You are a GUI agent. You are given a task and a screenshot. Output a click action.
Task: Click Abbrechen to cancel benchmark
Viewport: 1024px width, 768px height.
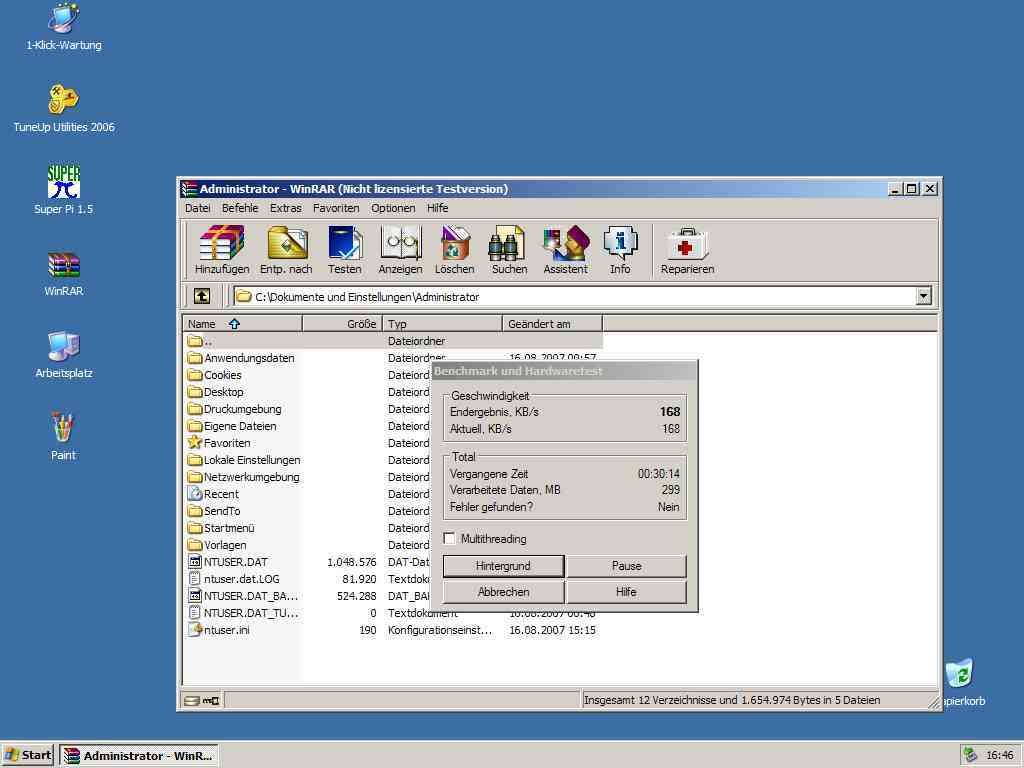click(503, 592)
